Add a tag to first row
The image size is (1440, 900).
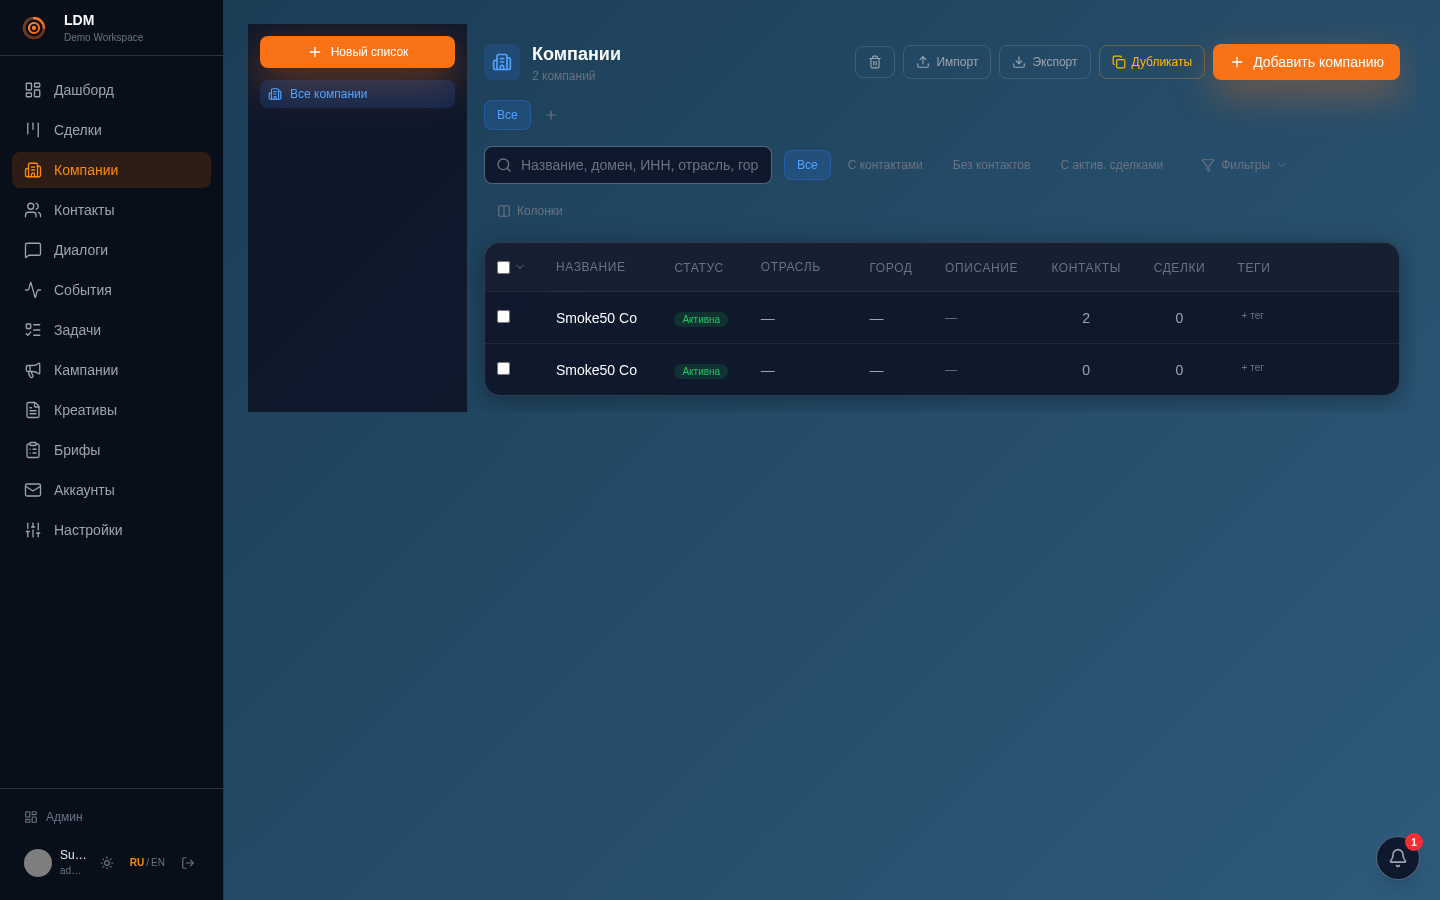click(x=1252, y=316)
